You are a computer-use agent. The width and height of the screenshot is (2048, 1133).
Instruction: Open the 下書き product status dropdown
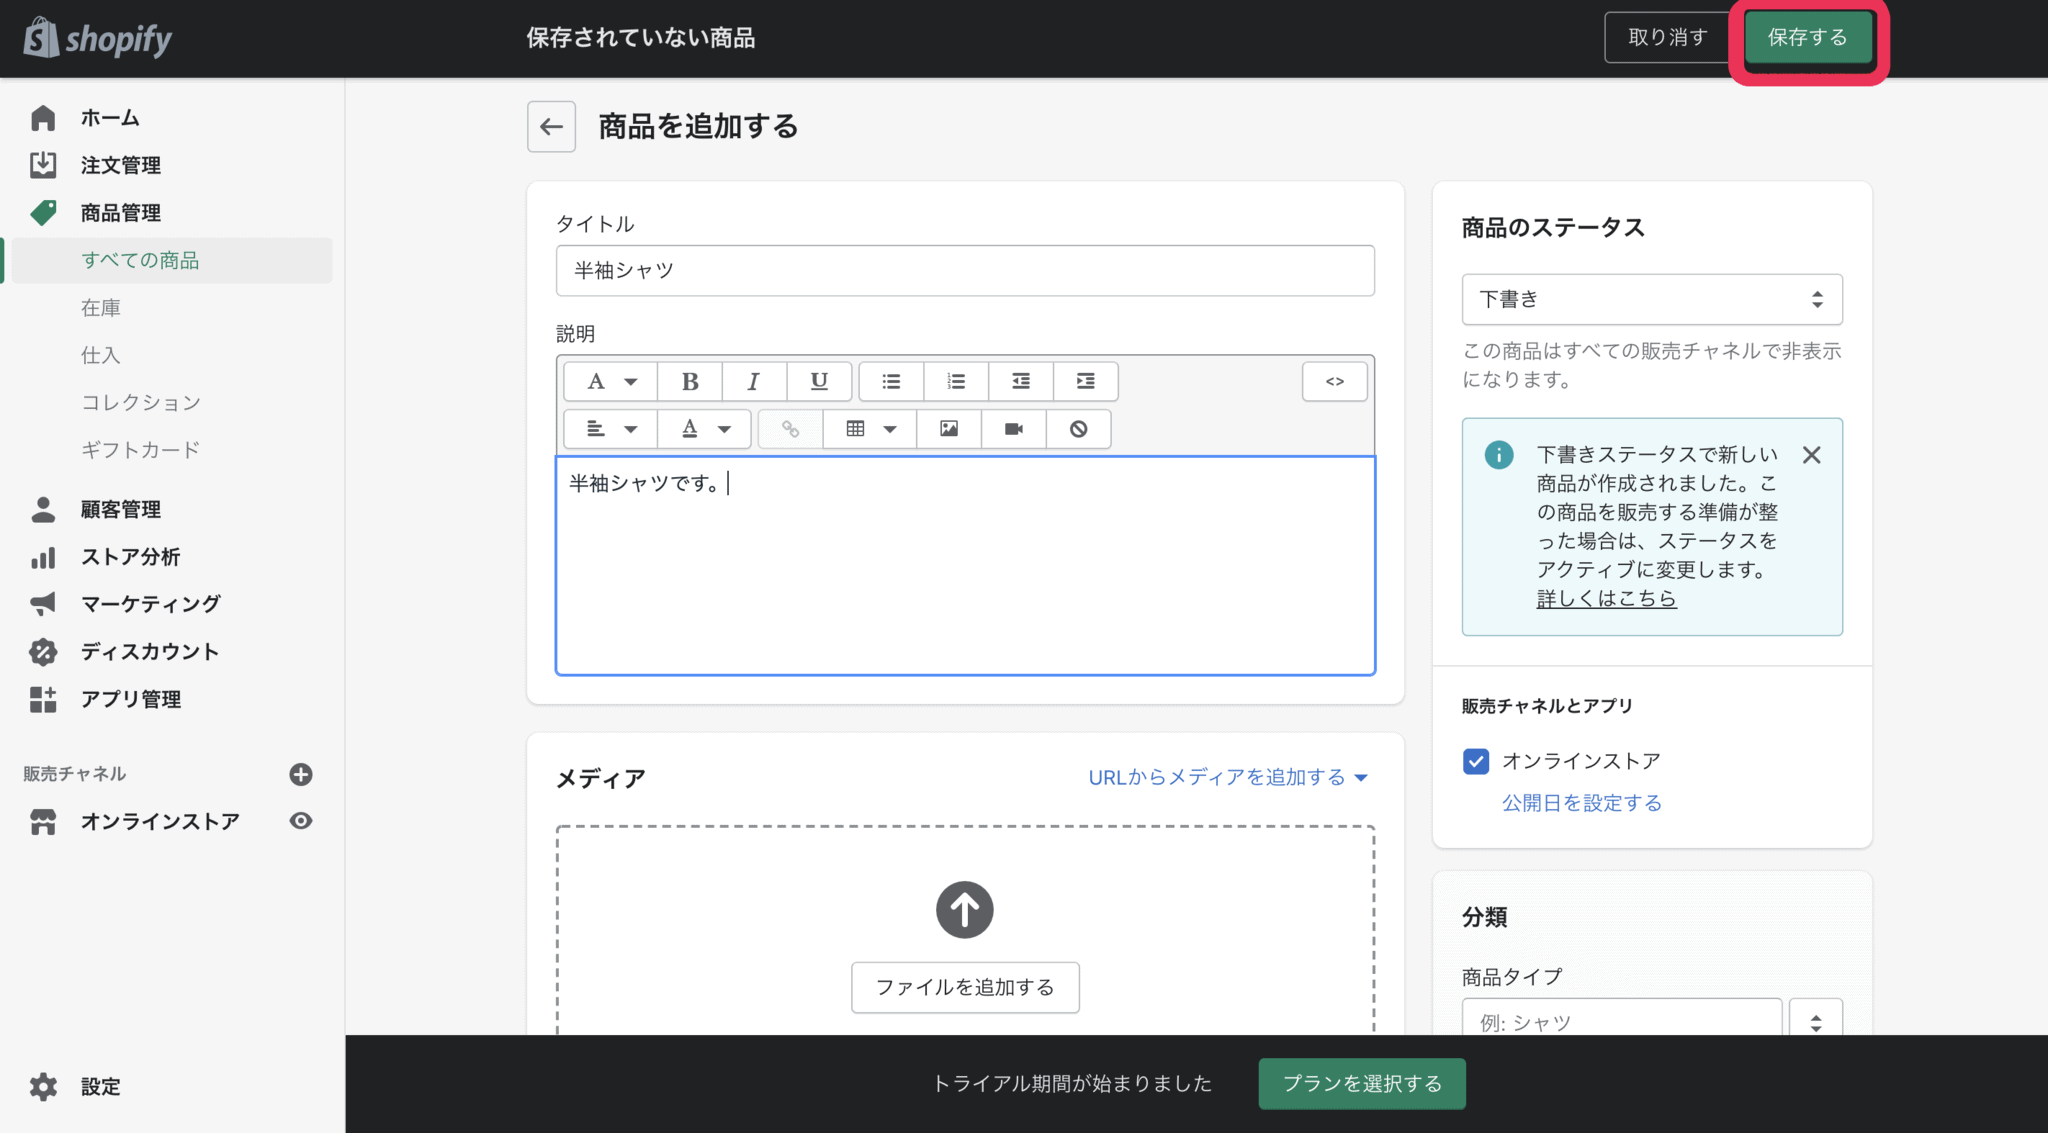(1651, 299)
